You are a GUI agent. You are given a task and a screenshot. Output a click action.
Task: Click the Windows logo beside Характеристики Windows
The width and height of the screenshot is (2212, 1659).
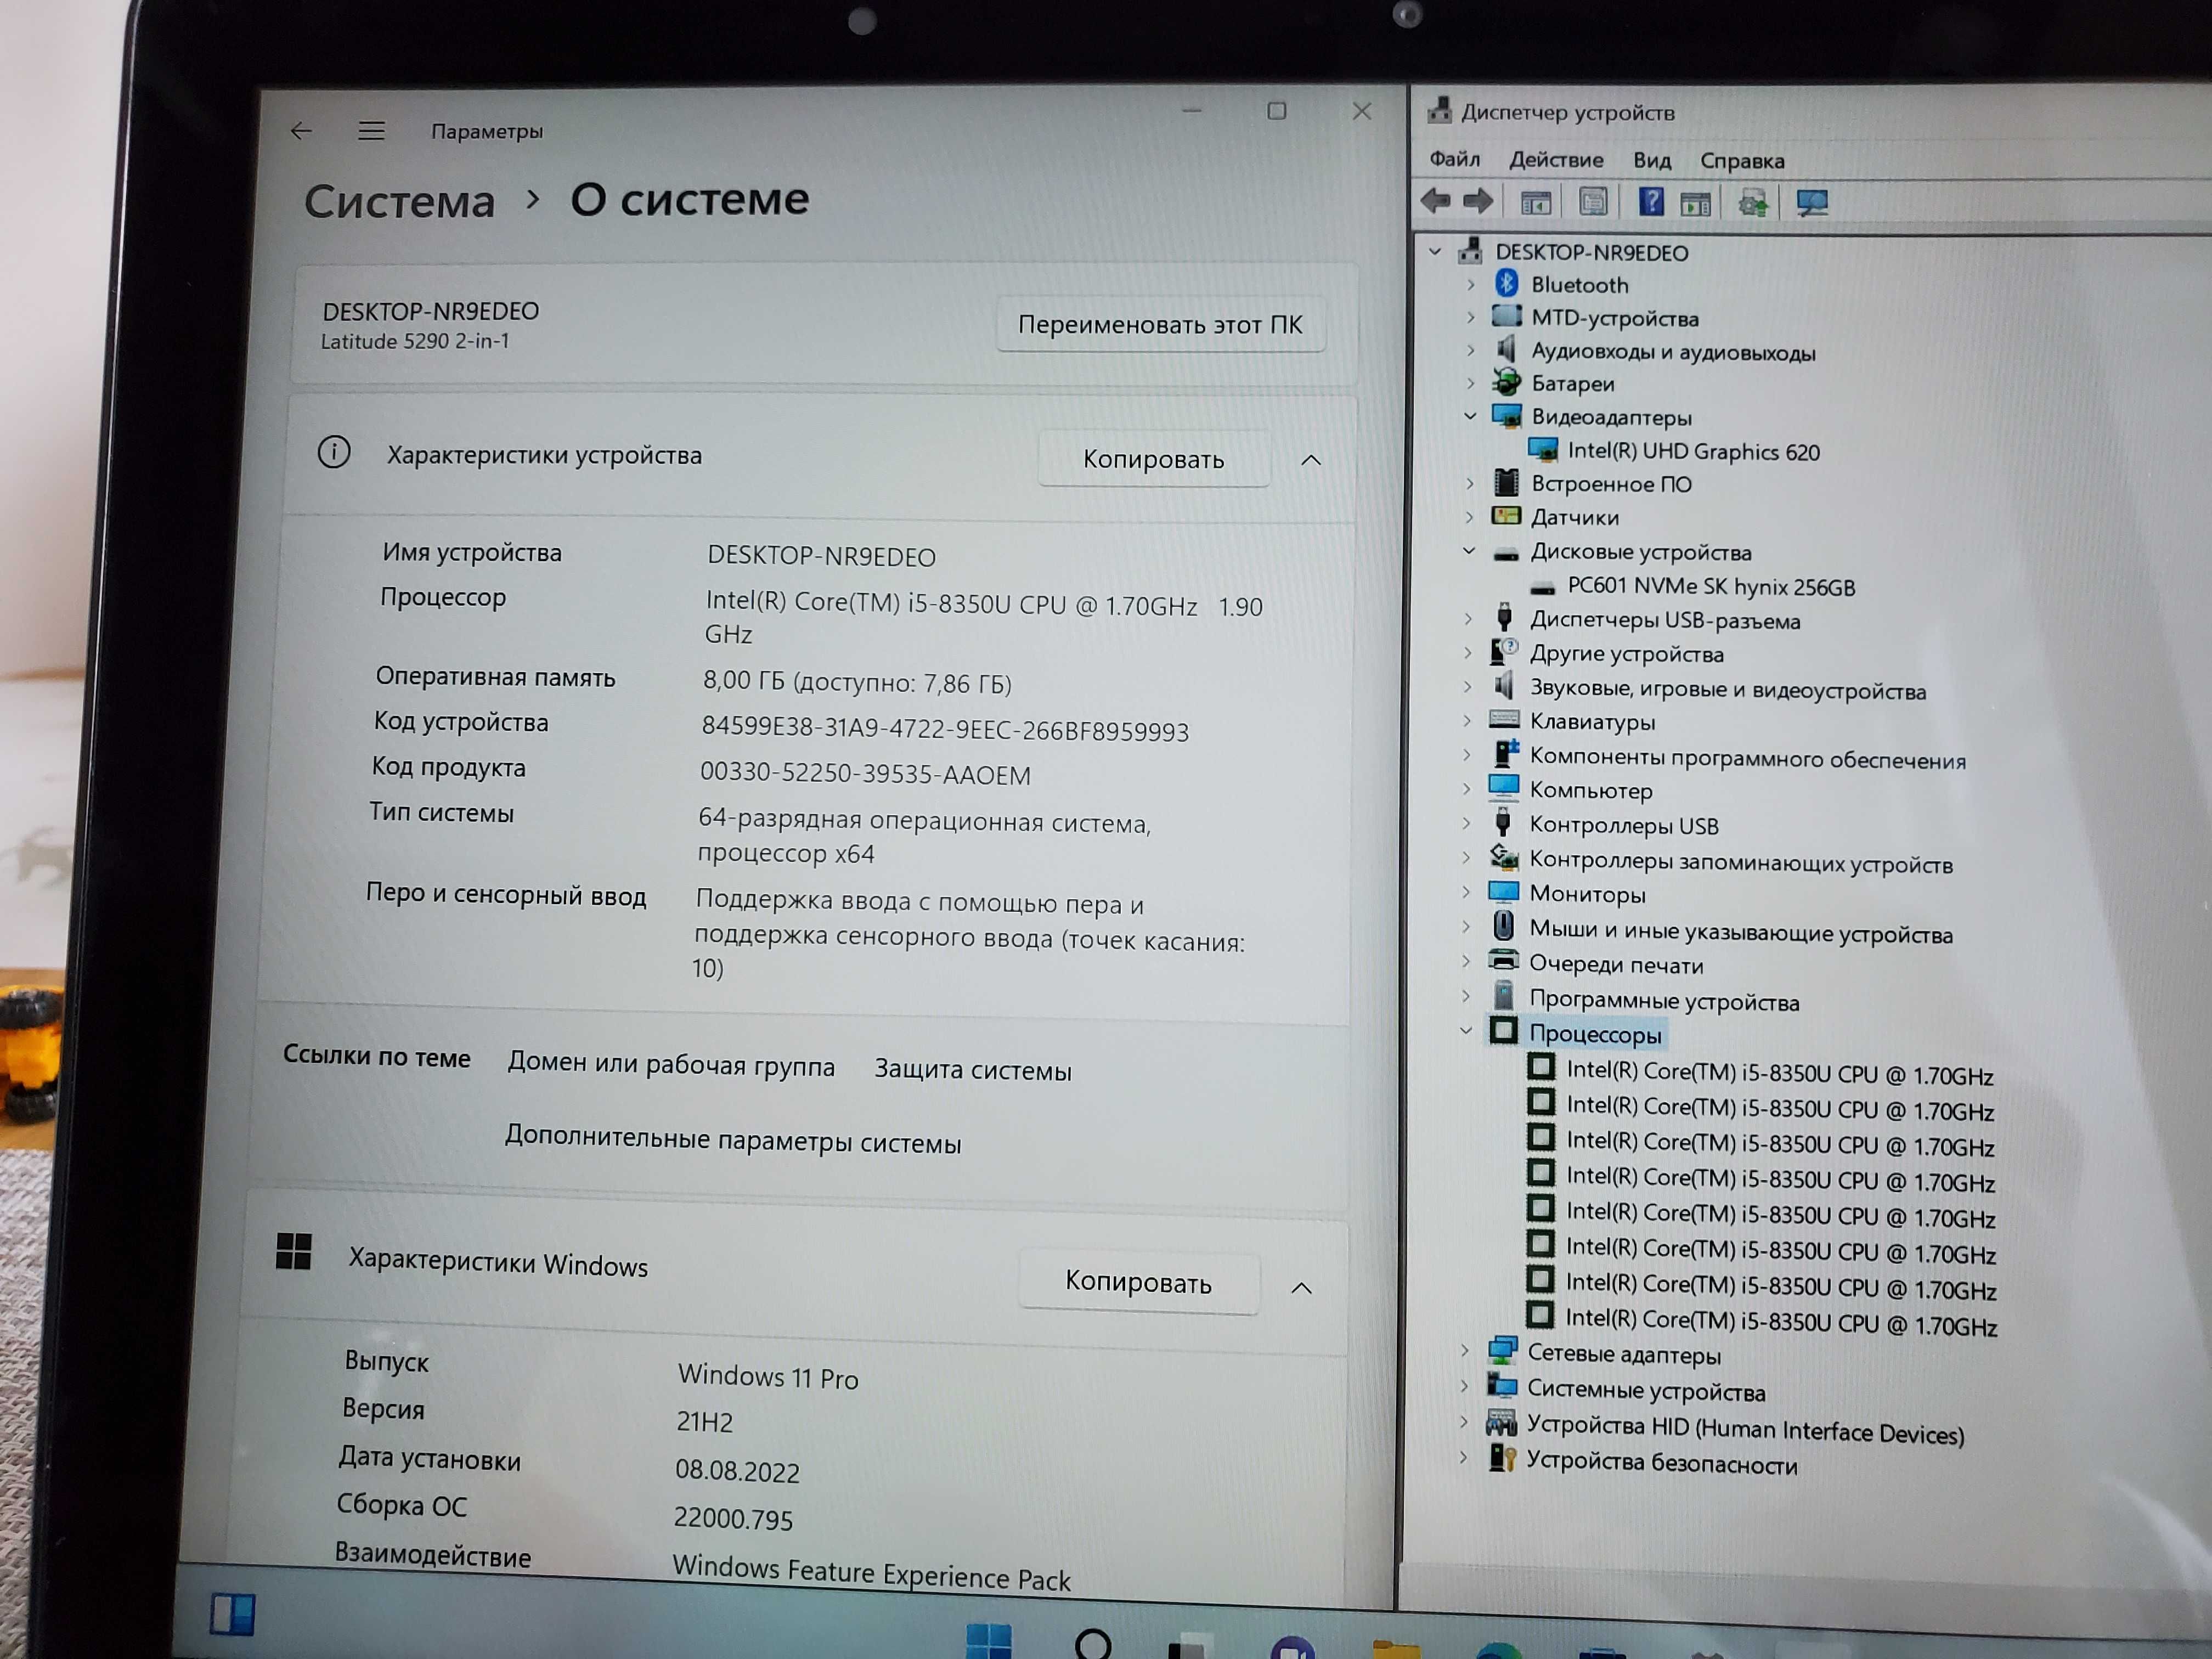(x=294, y=1251)
